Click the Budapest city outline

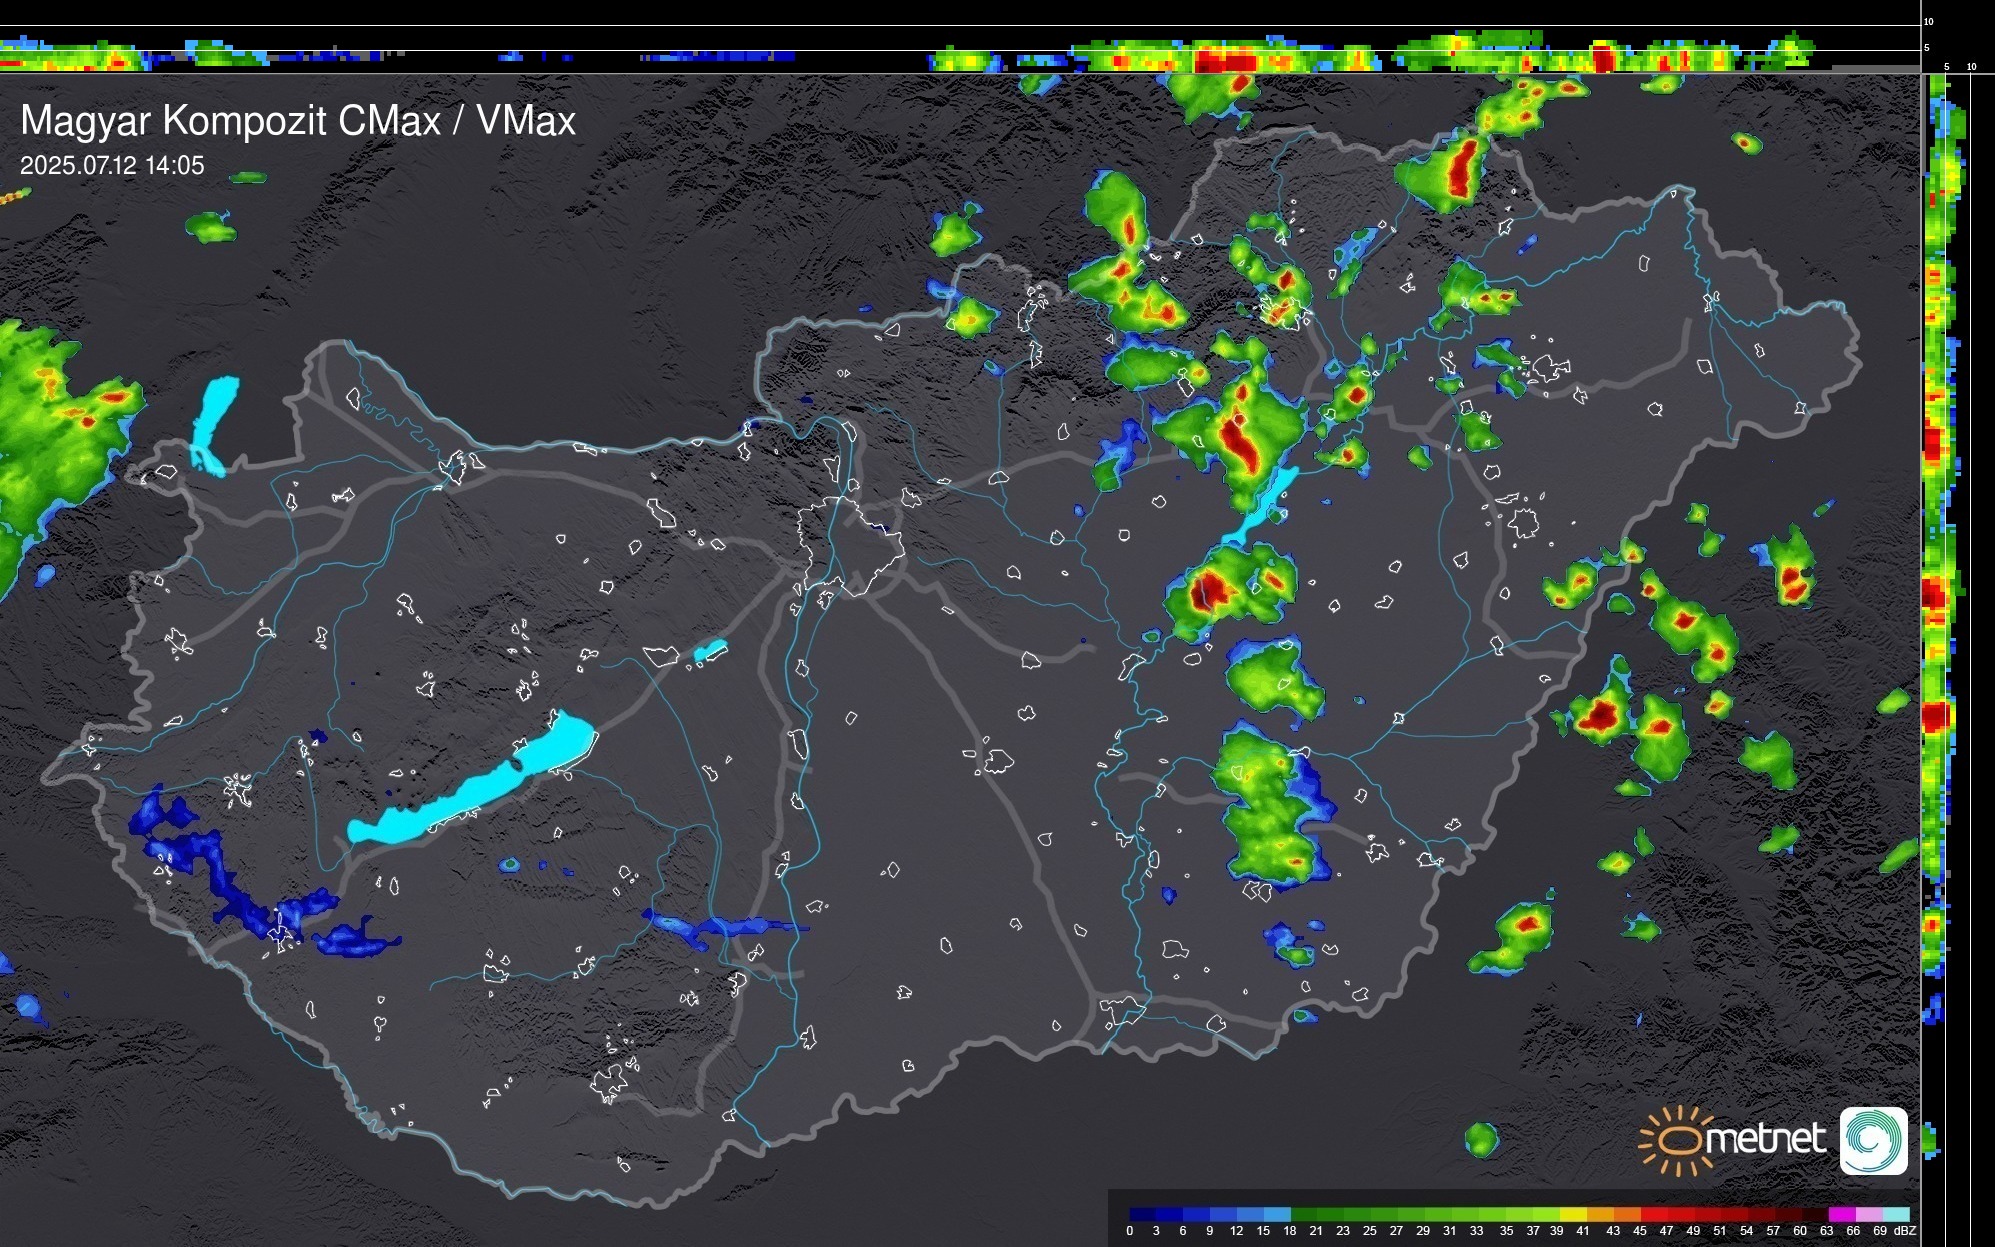click(x=850, y=545)
